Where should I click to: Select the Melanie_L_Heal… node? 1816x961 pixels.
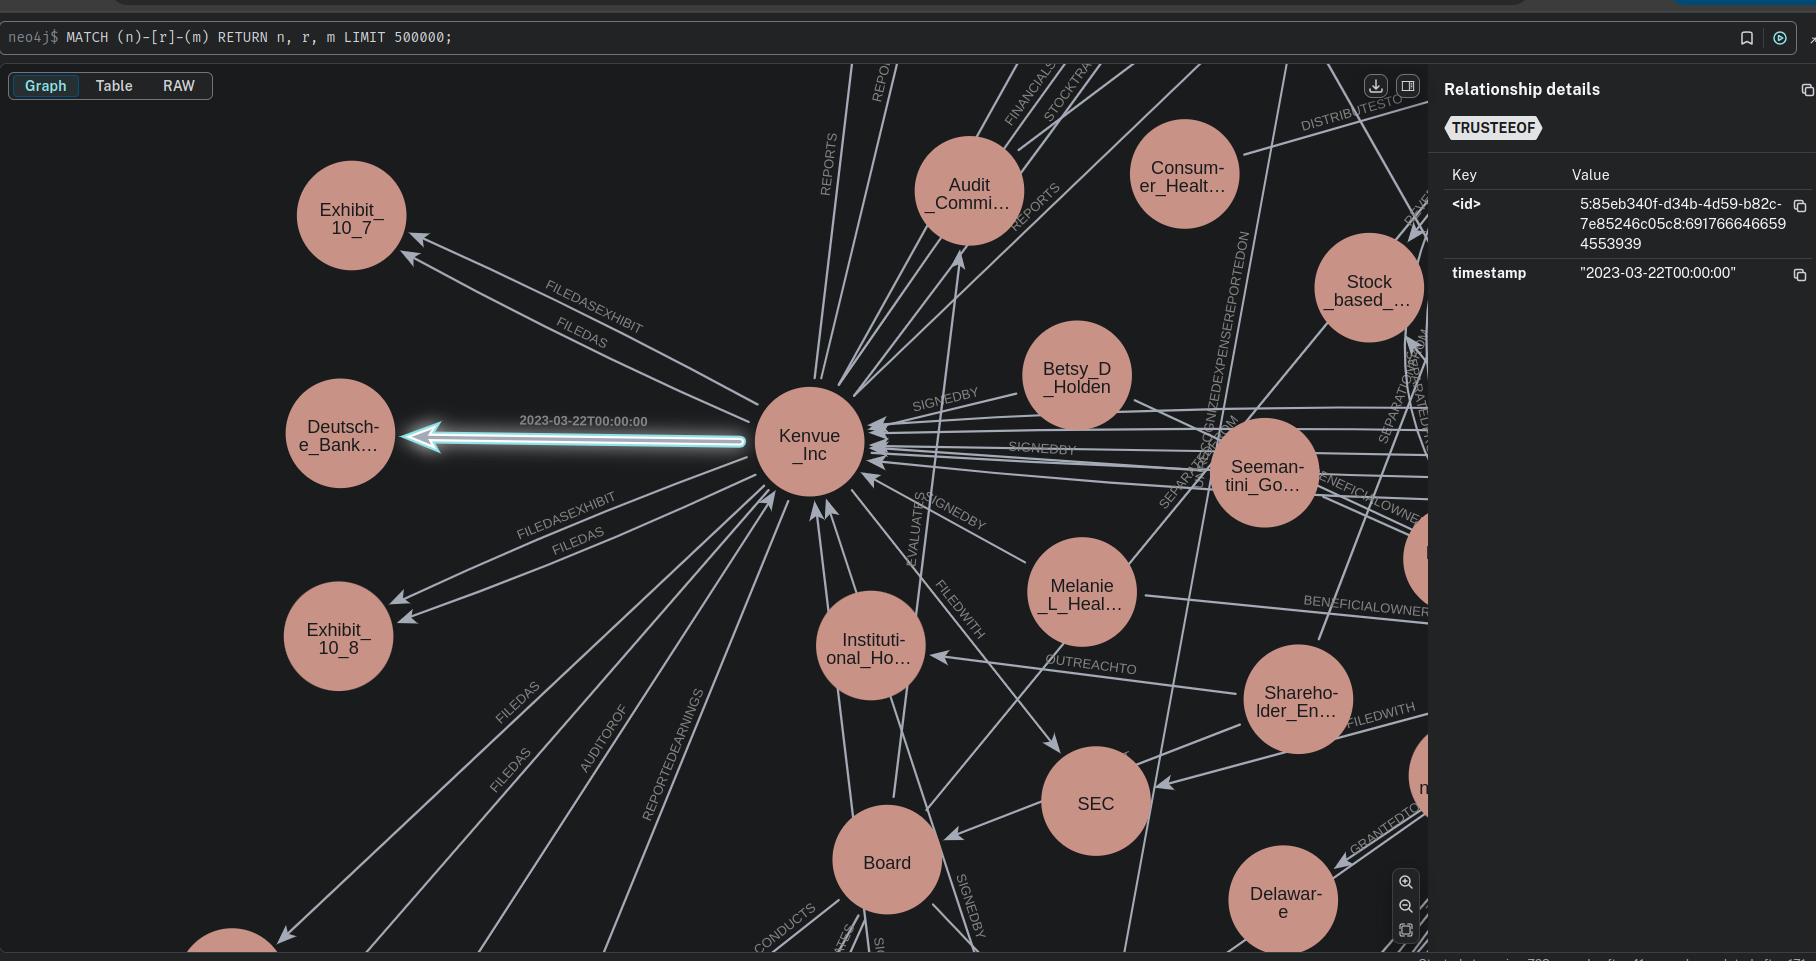click(x=1082, y=592)
